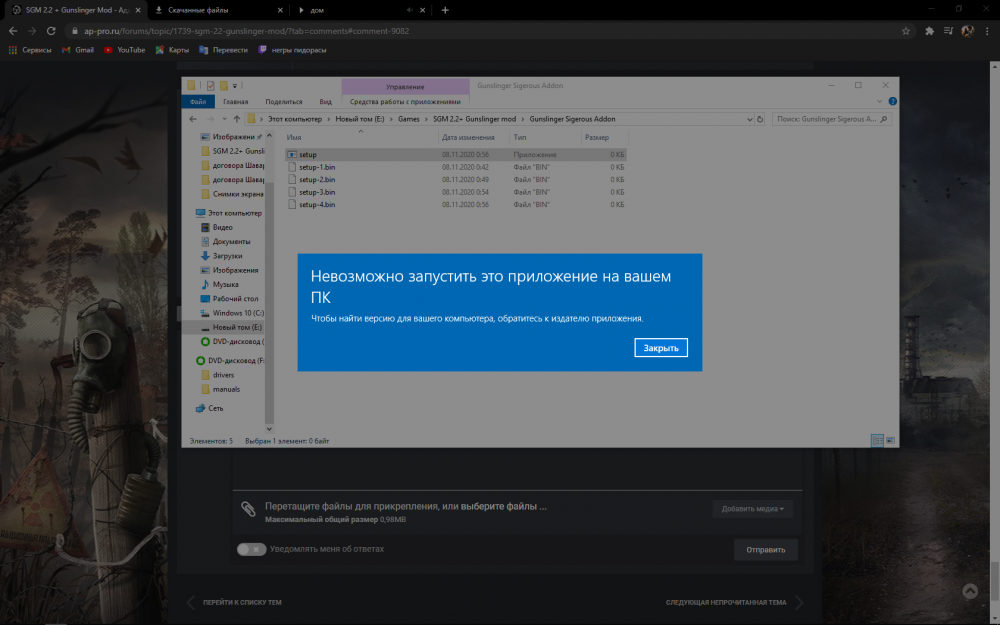Viewport: 1000px width, 625px height.
Task: Click the Закрыть button in the error dialog
Action: click(660, 348)
